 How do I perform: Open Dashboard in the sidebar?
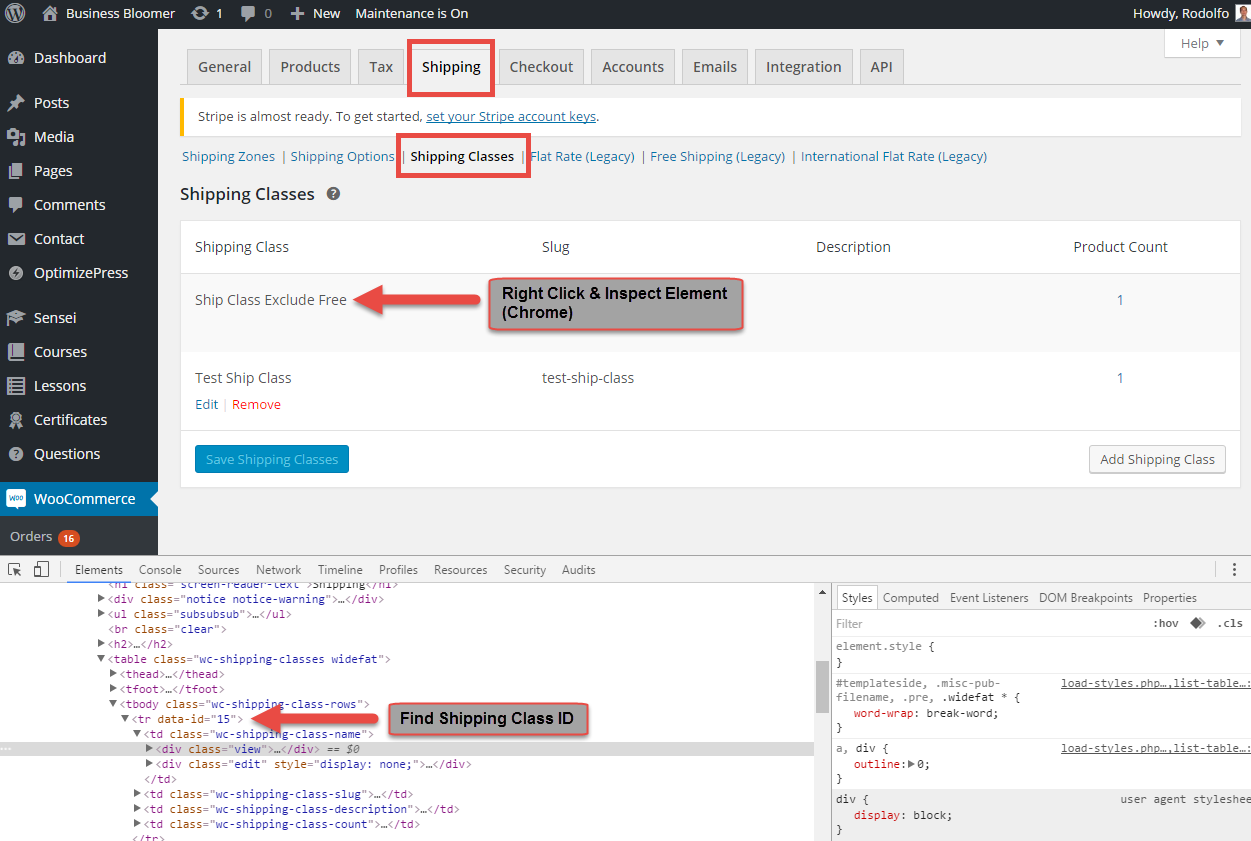pos(70,58)
